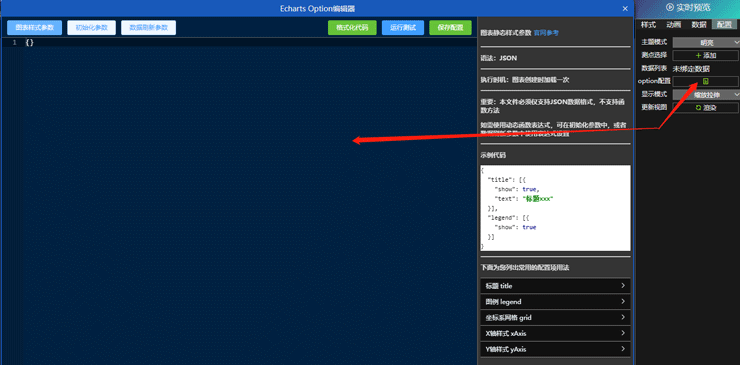
Task: Open the 配置 tab
Action: [x=724, y=25]
